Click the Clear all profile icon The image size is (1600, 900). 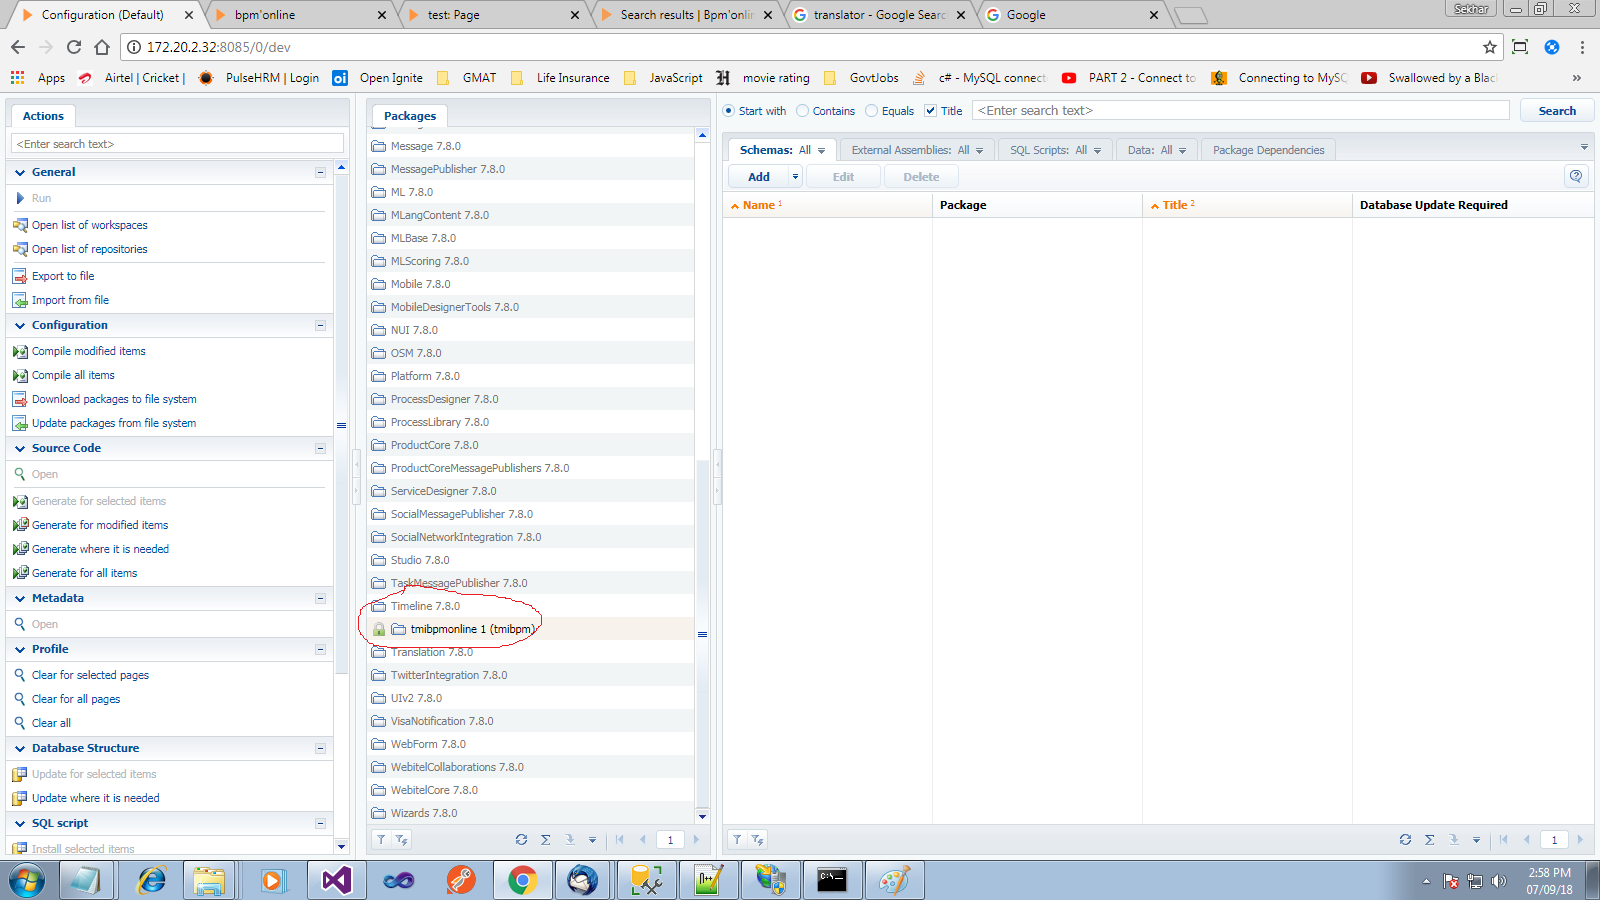(x=20, y=723)
